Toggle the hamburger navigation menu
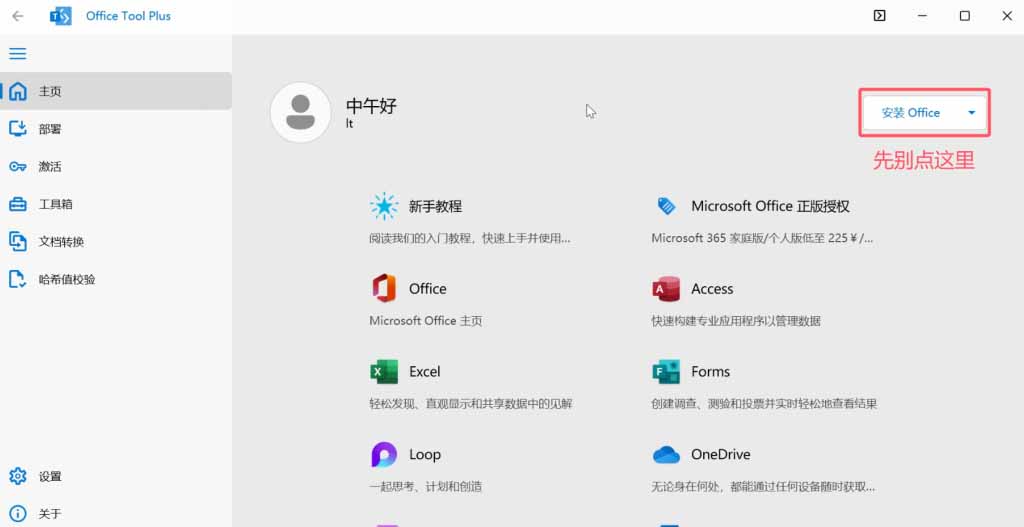This screenshot has width=1024, height=527. click(18, 54)
